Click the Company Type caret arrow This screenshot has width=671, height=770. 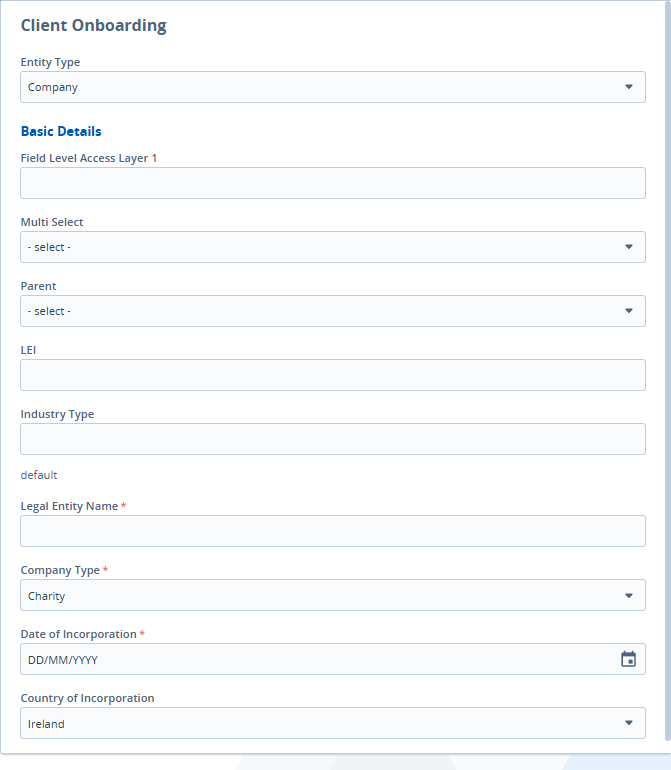pyautogui.click(x=629, y=595)
